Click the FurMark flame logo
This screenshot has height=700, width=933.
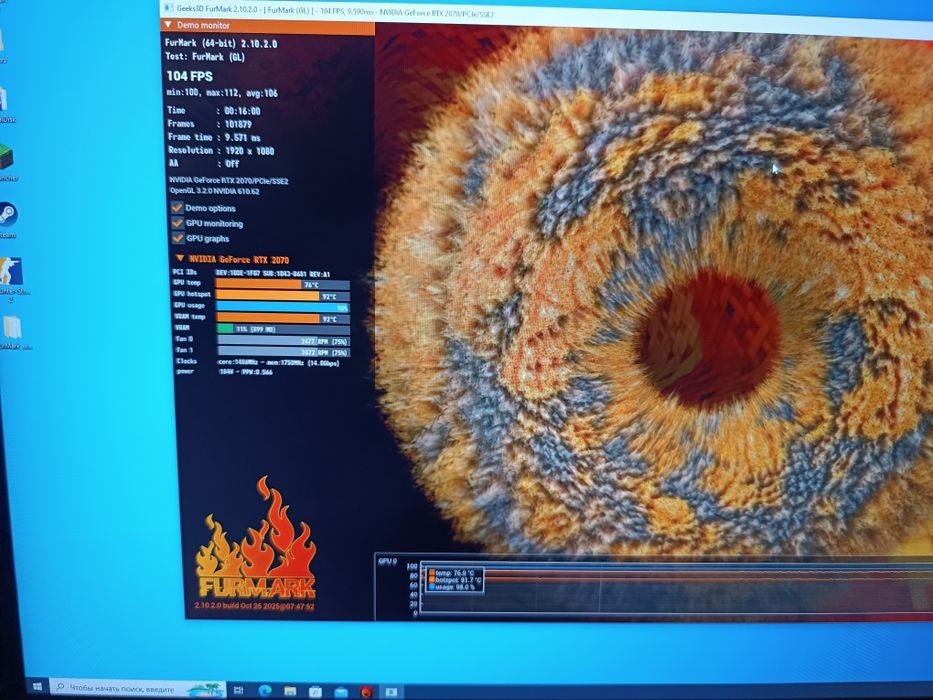point(256,538)
